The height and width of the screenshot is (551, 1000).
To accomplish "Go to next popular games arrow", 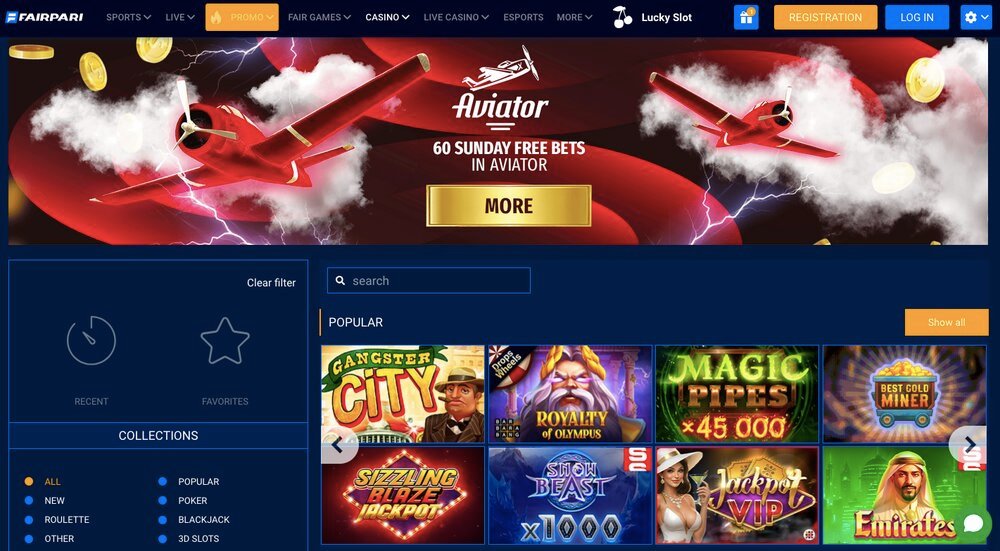I will [969, 444].
